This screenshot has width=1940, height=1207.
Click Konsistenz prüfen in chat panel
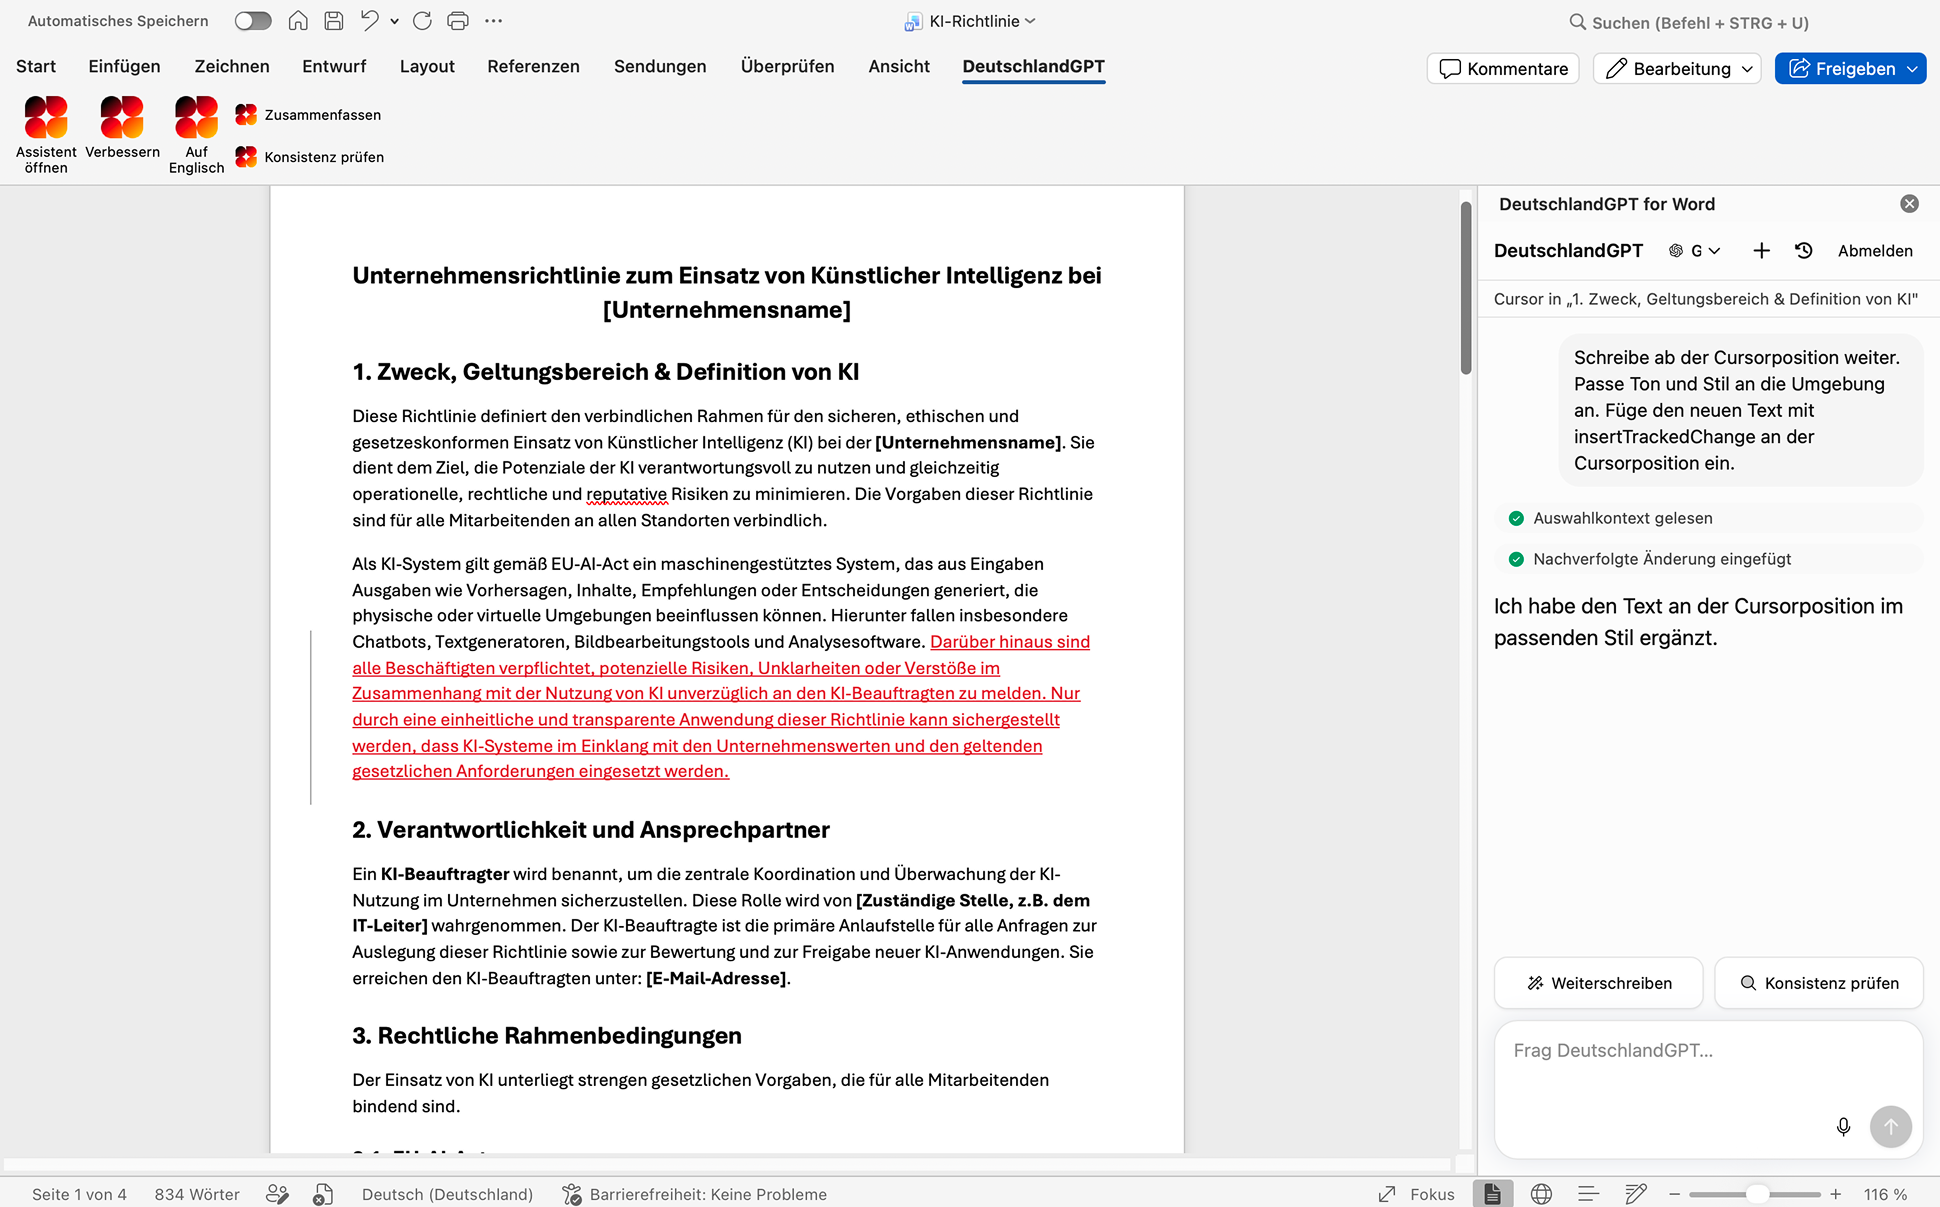coord(1818,983)
